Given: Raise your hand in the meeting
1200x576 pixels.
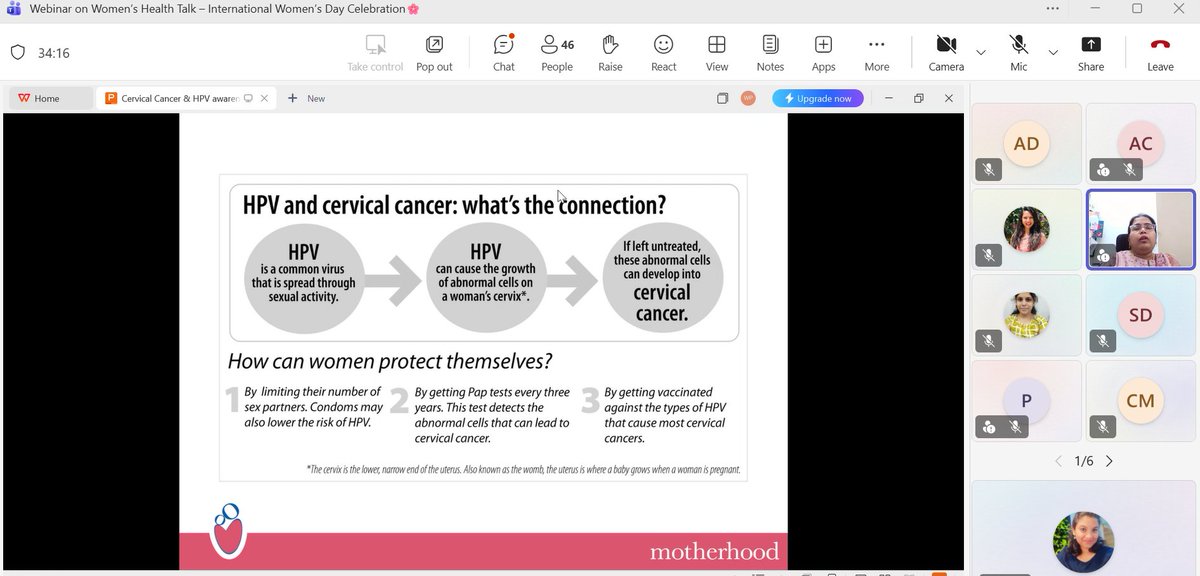Looking at the screenshot, I should (610, 53).
